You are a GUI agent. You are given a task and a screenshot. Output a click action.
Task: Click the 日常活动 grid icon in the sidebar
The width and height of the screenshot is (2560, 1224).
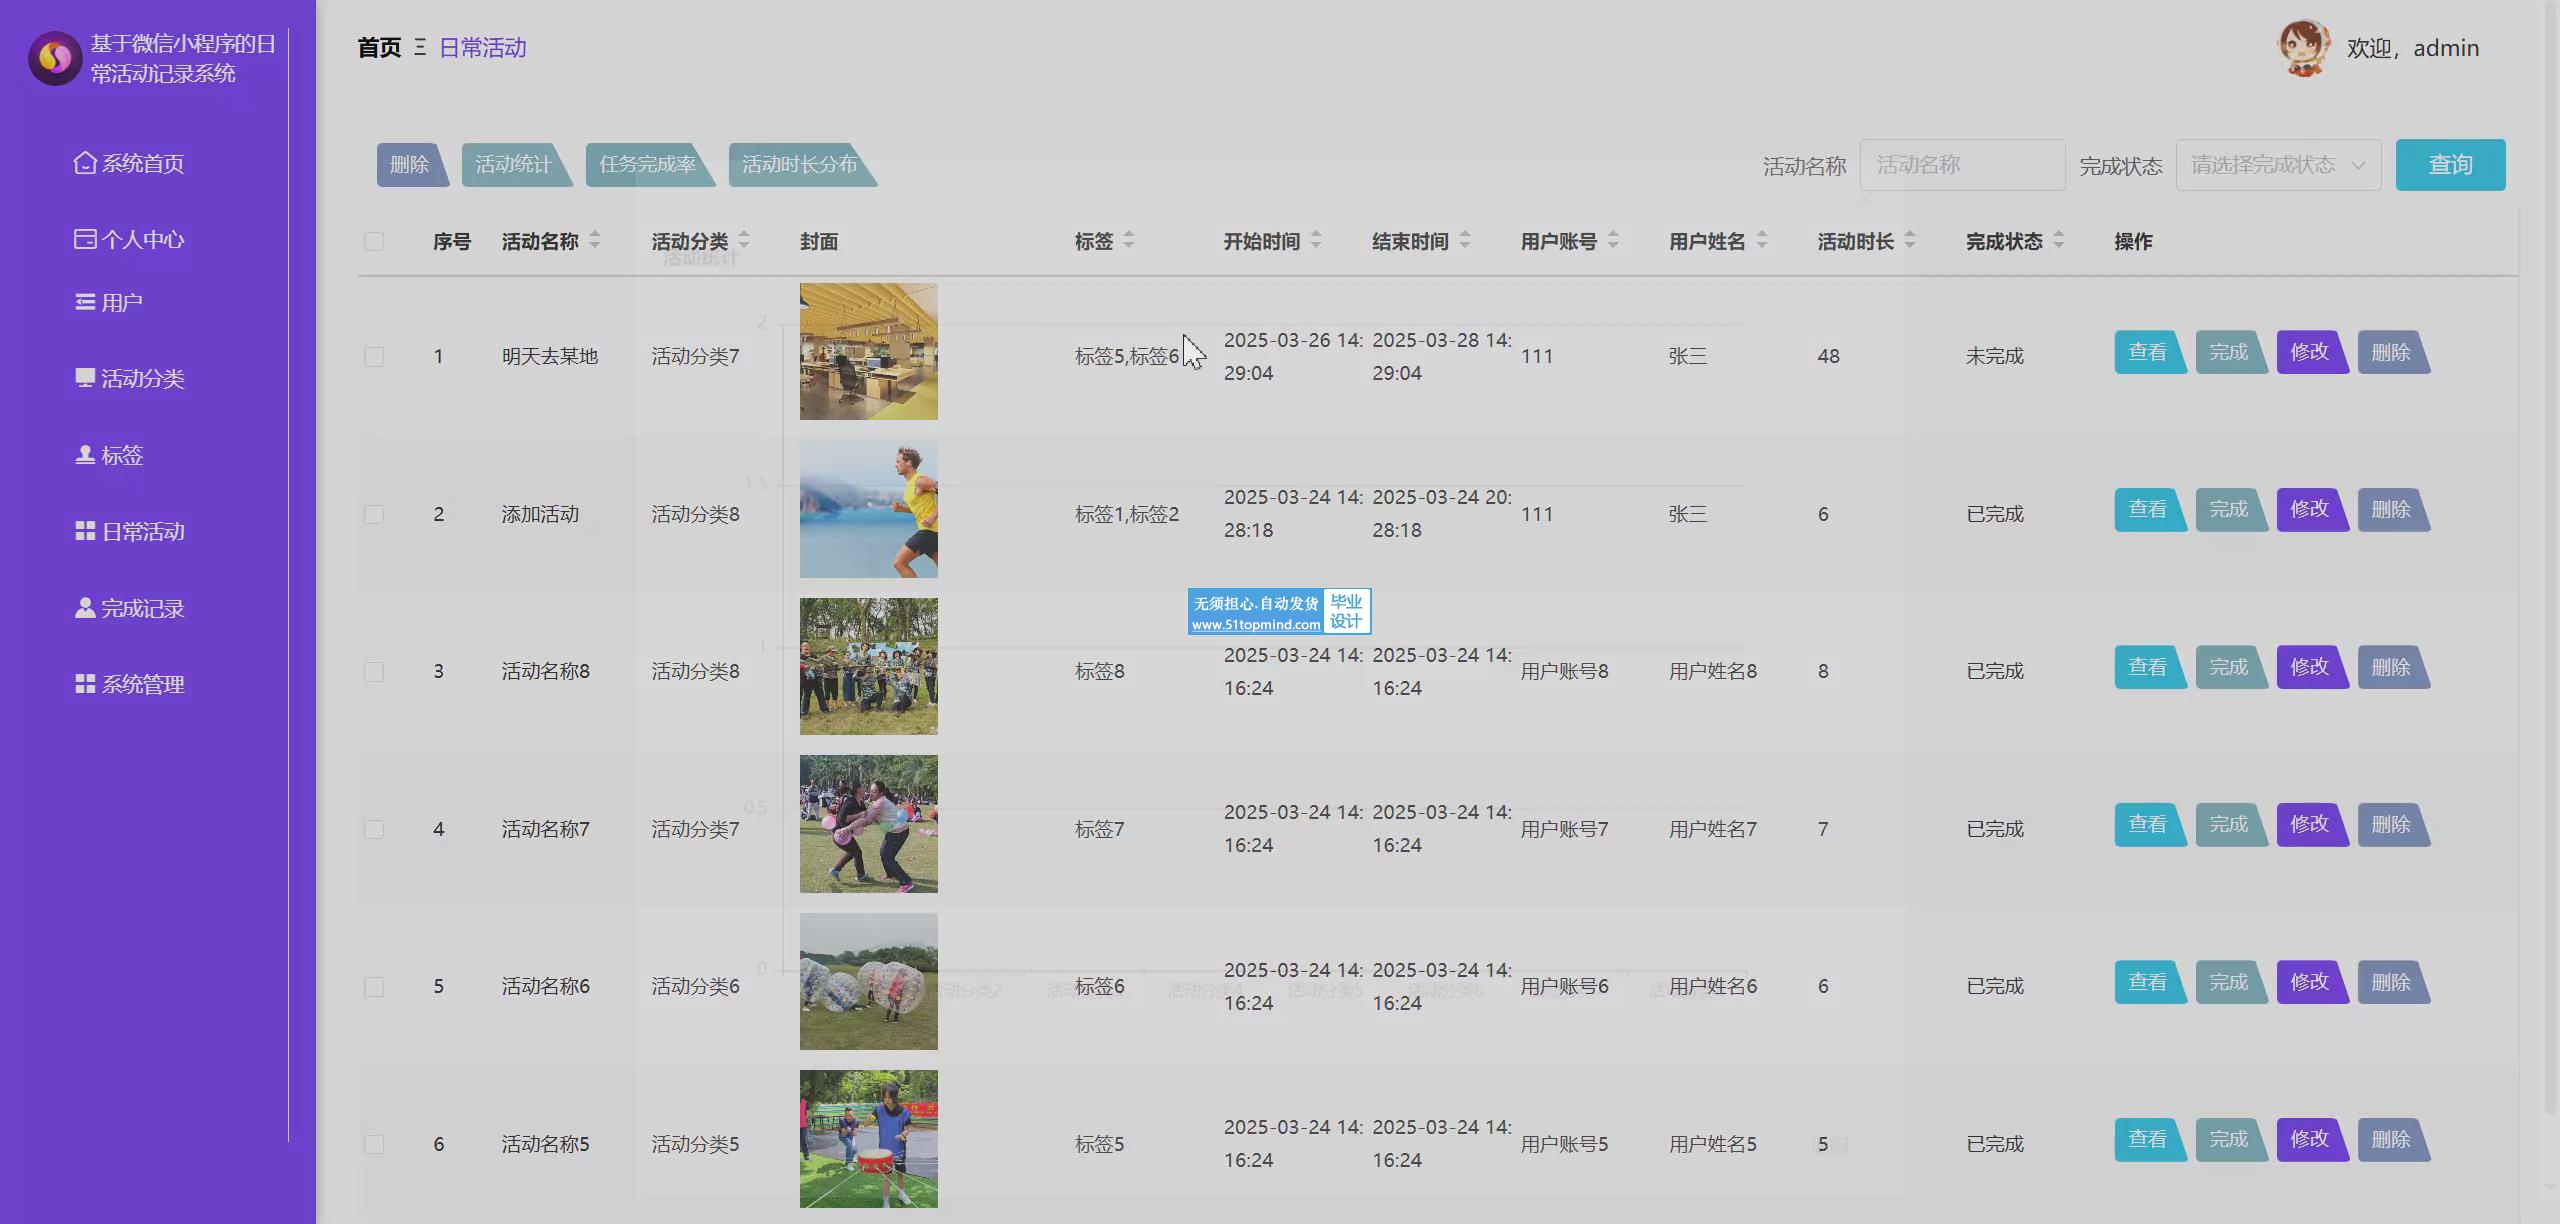[85, 531]
